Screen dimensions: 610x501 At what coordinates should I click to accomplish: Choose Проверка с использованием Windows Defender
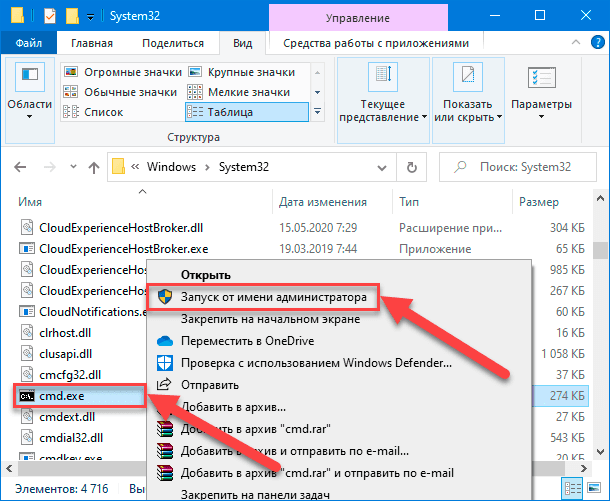point(338,363)
